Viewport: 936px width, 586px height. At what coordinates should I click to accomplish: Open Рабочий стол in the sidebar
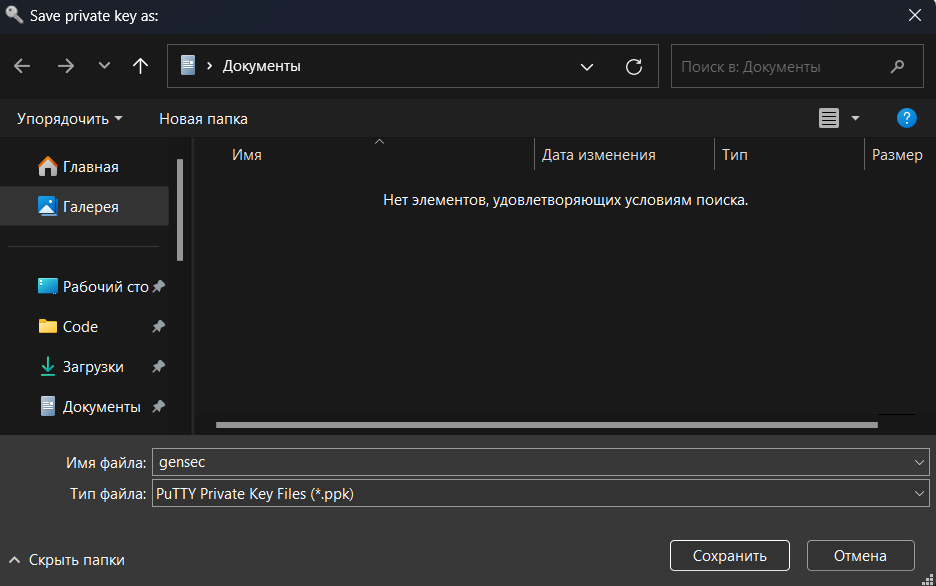pos(85,286)
